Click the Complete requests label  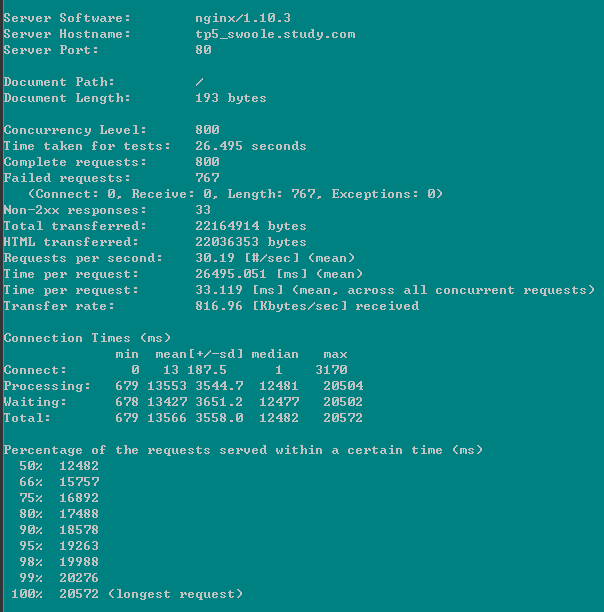[x=75, y=162]
